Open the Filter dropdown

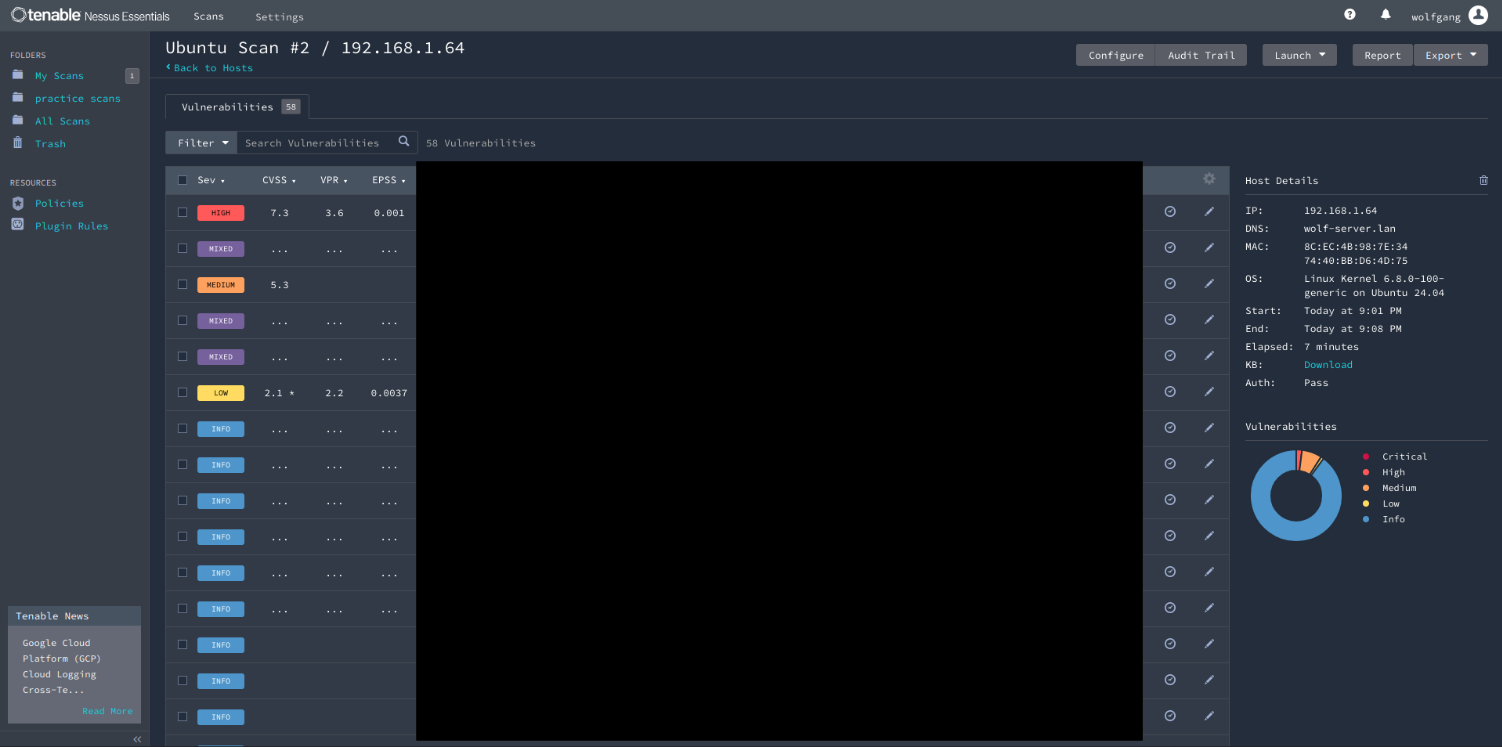pos(202,143)
